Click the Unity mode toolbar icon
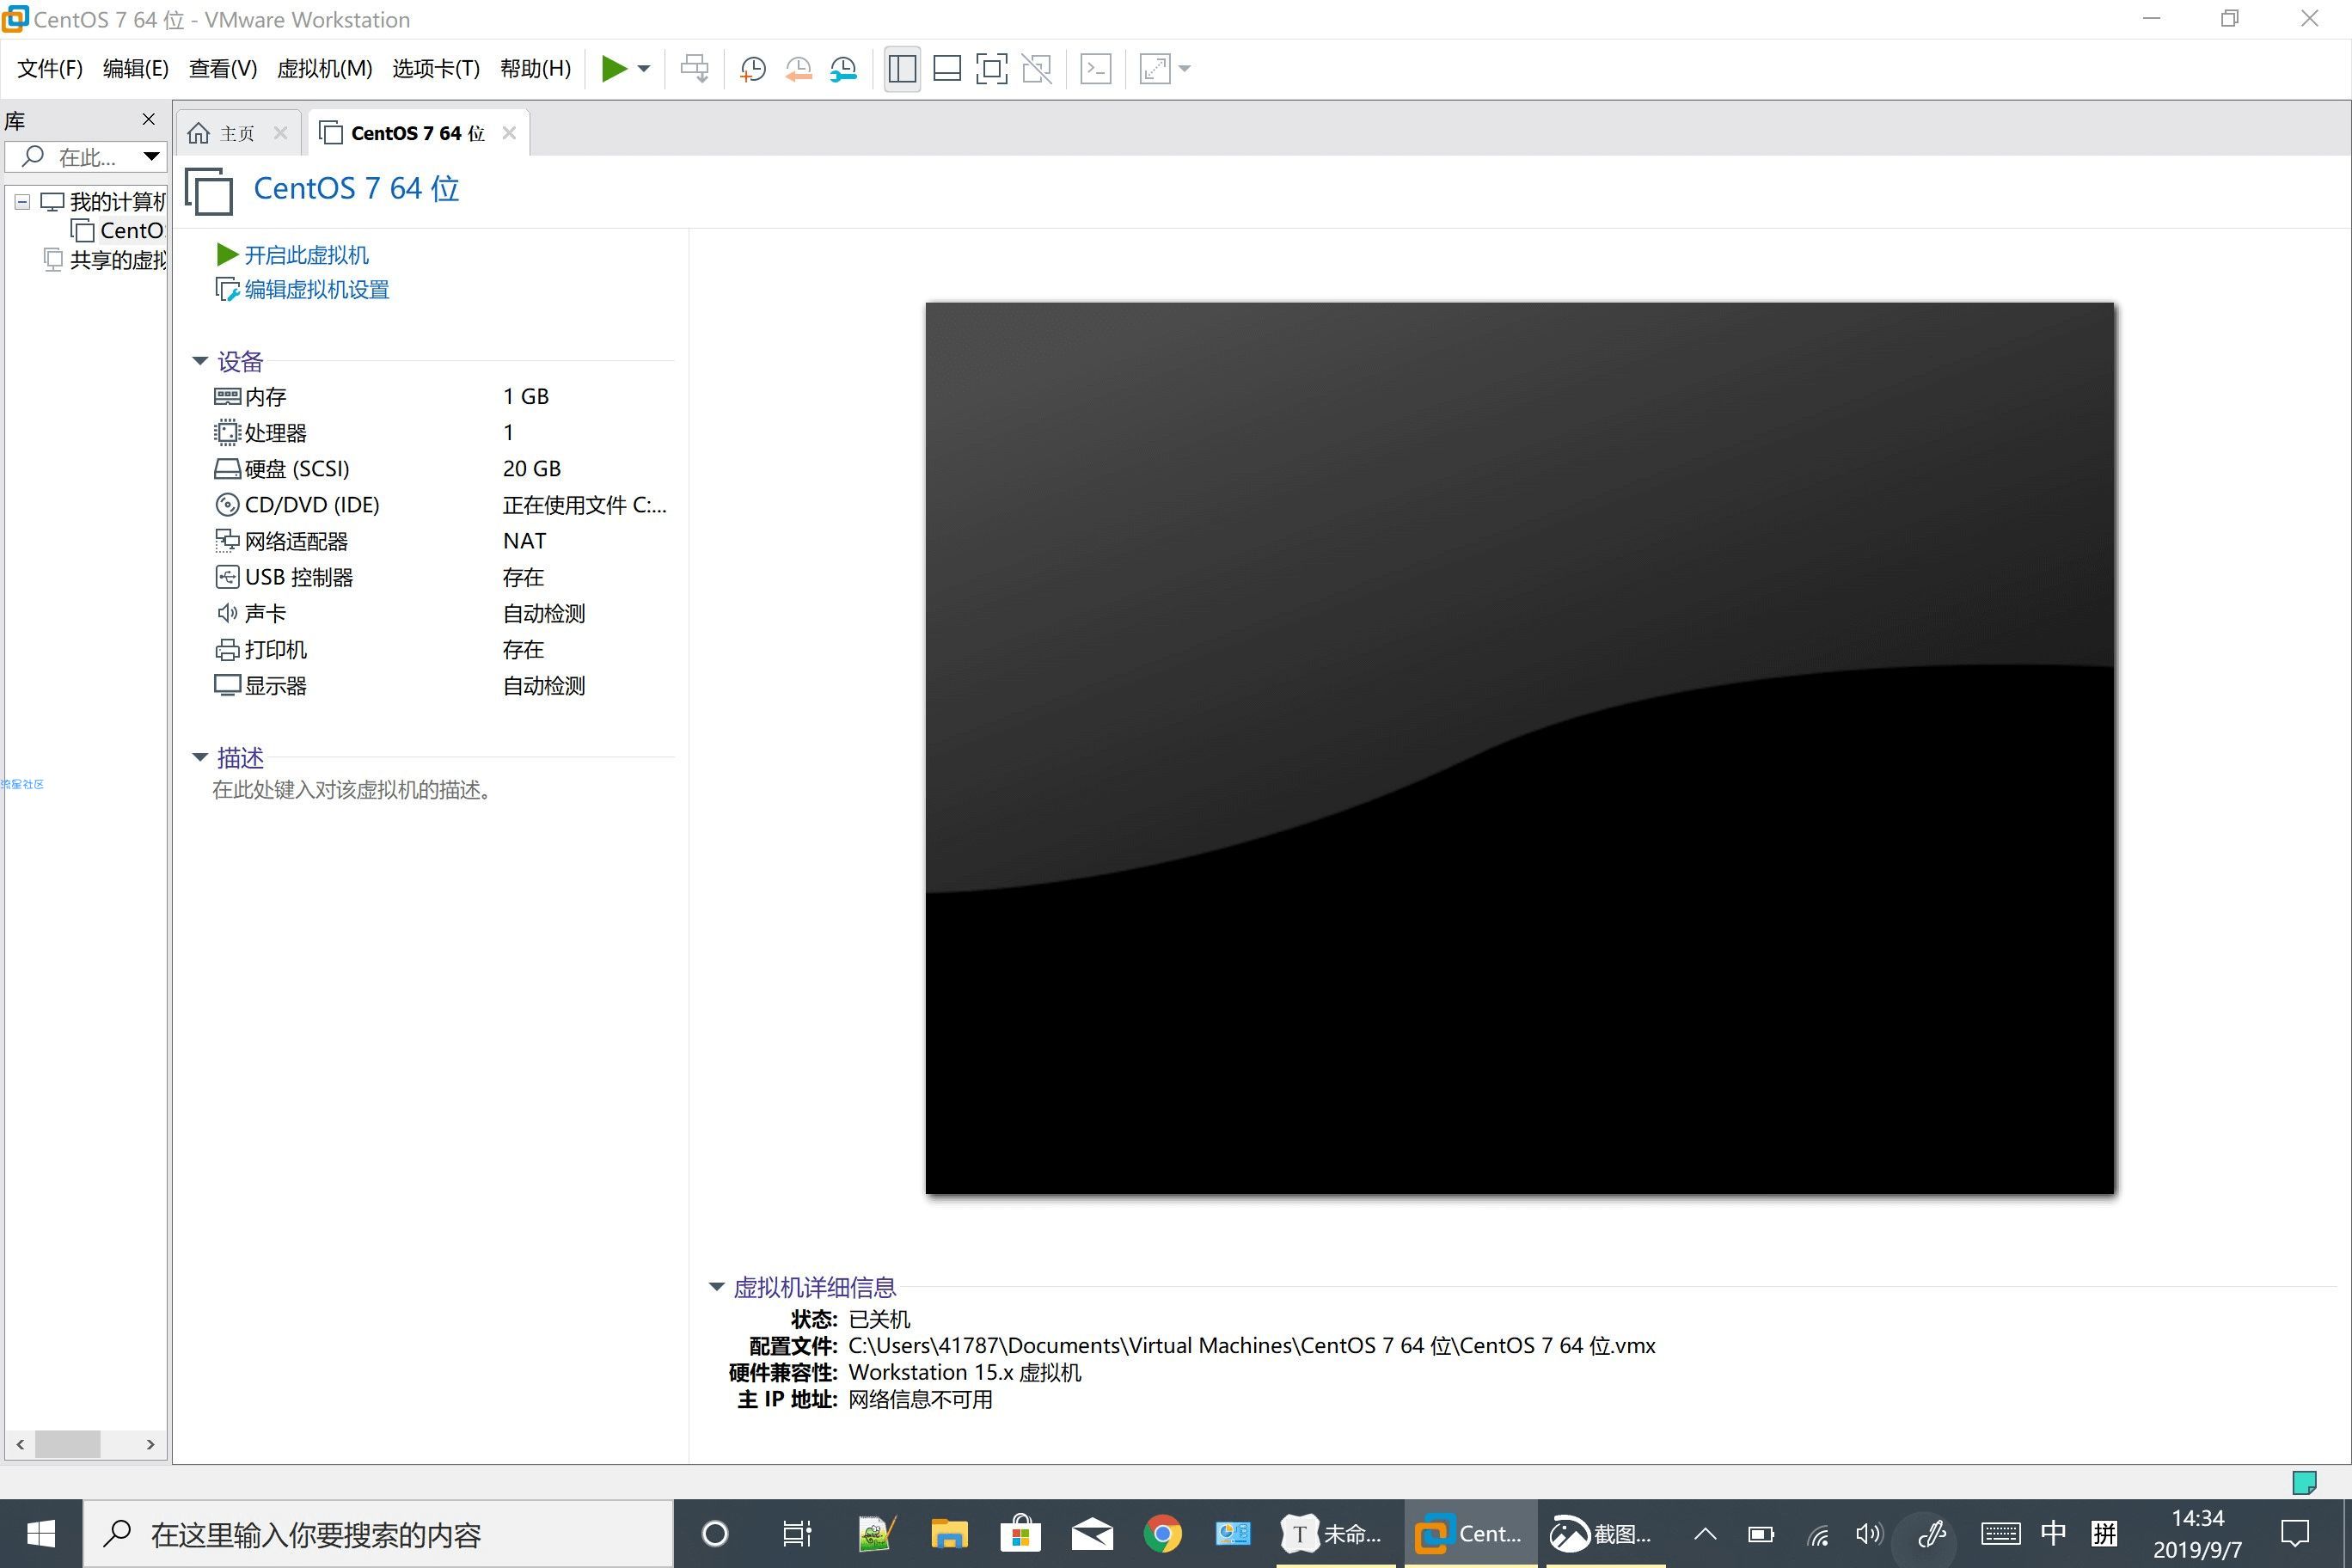 pyautogui.click(x=1036, y=69)
